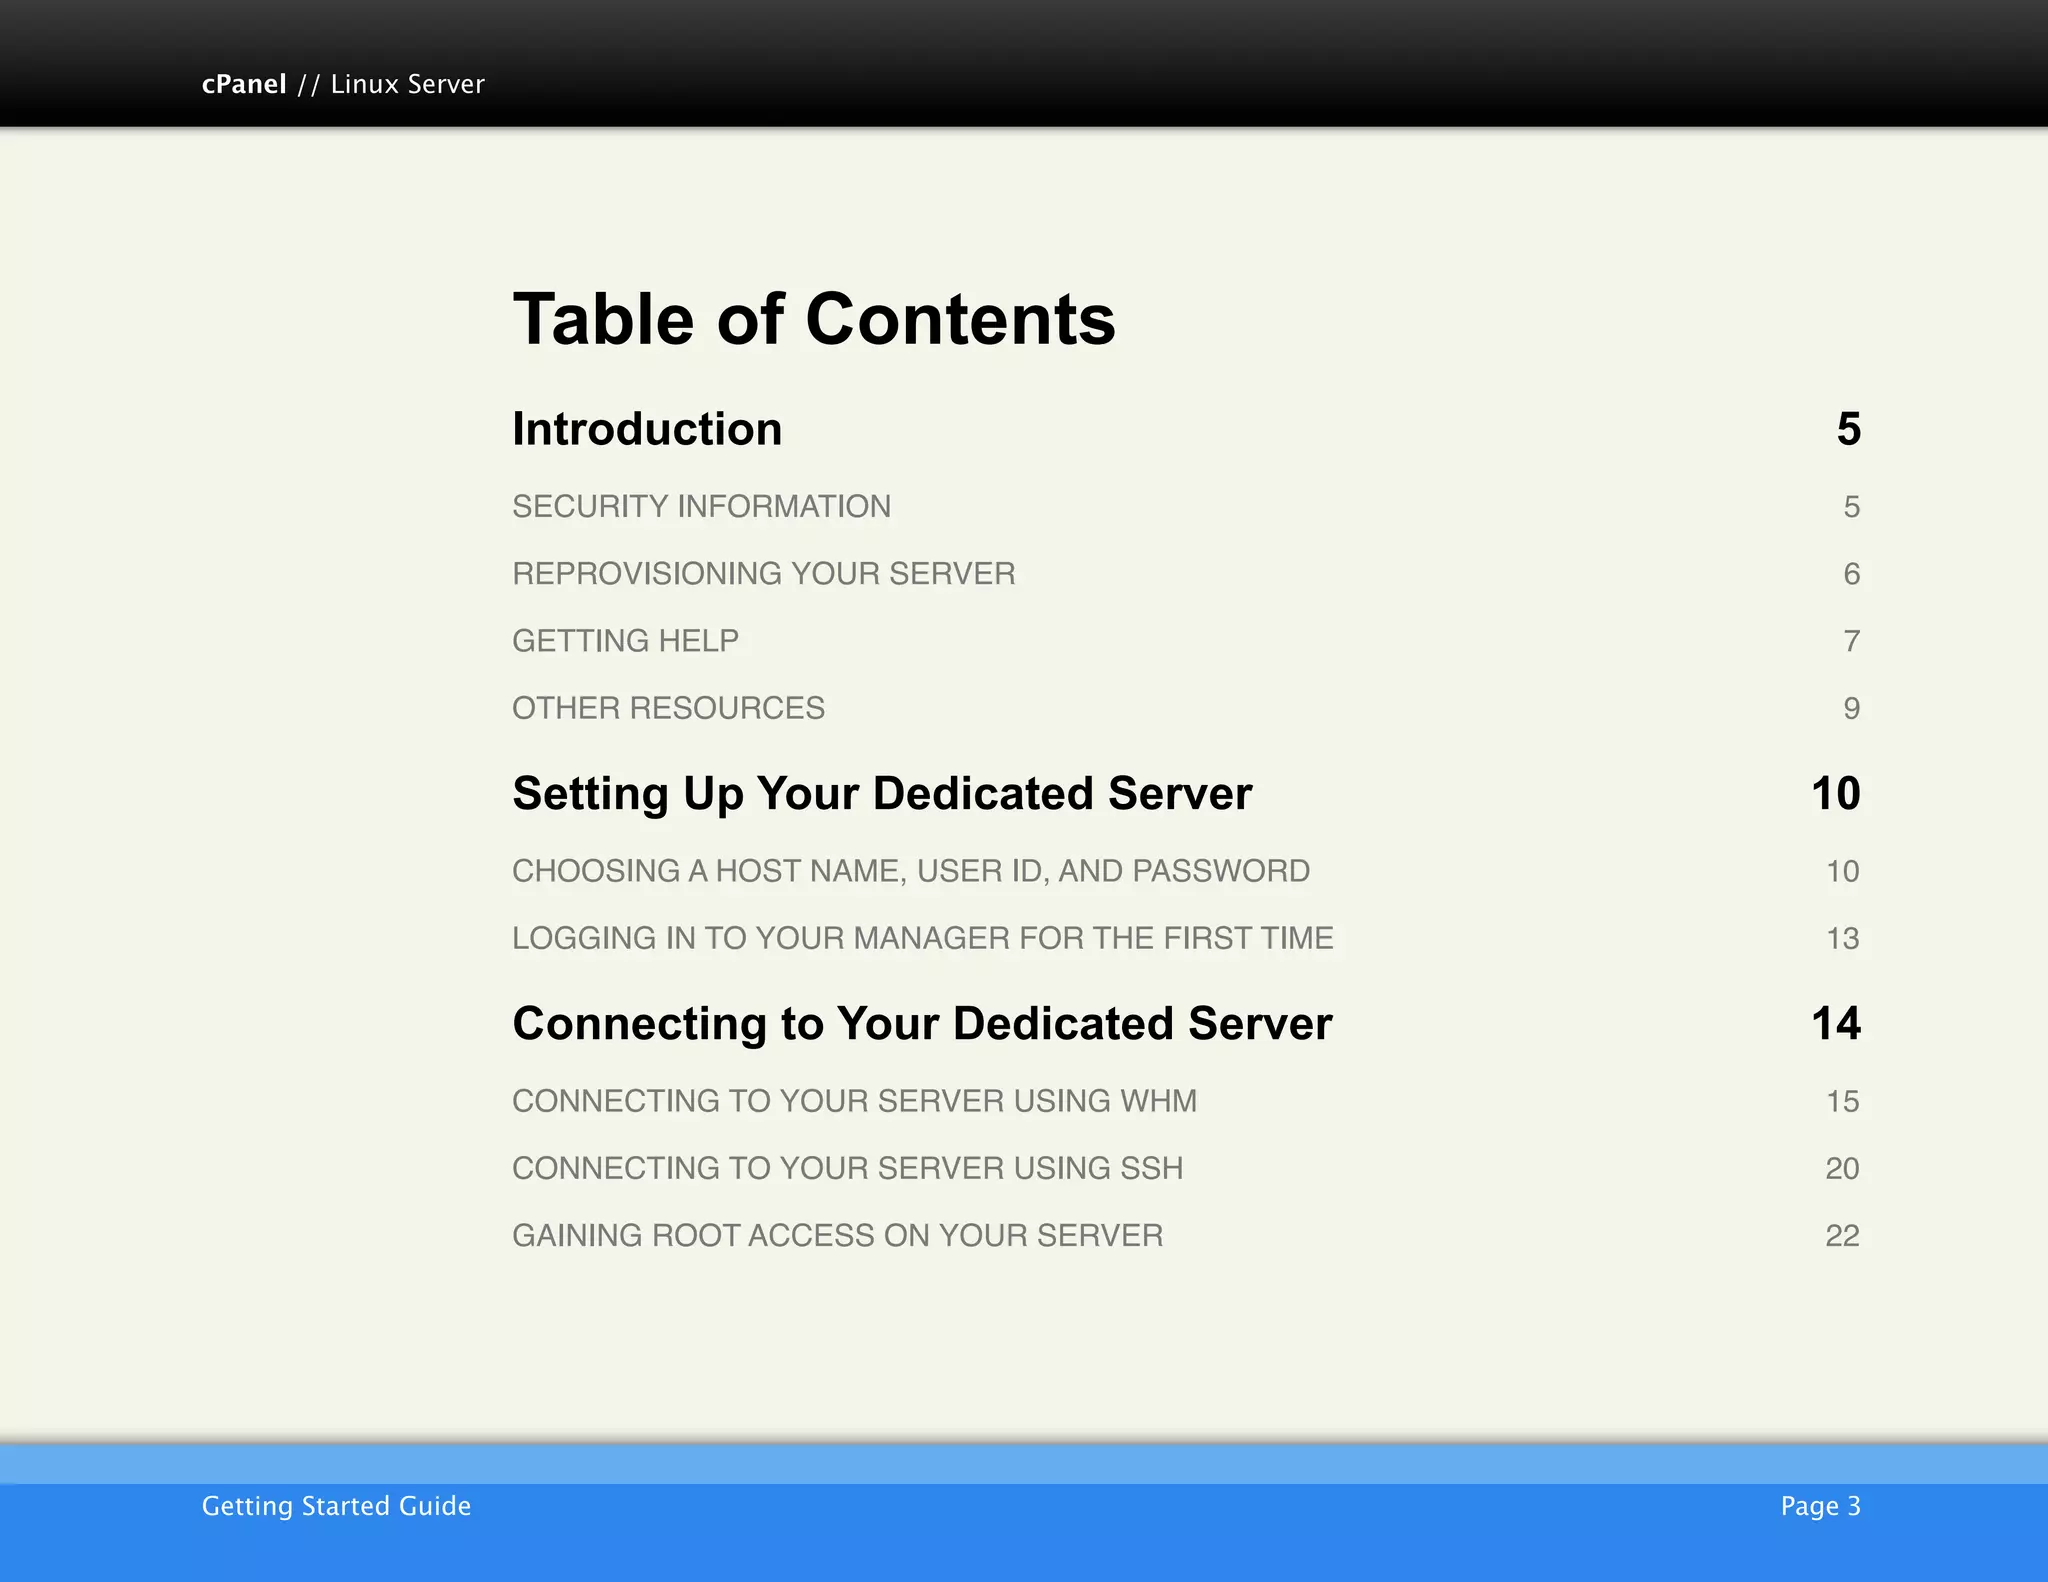This screenshot has width=2048, height=1582.
Task: Open GAINING ROOT ACCESS ON YOUR SERVER
Action: pos(837,1235)
